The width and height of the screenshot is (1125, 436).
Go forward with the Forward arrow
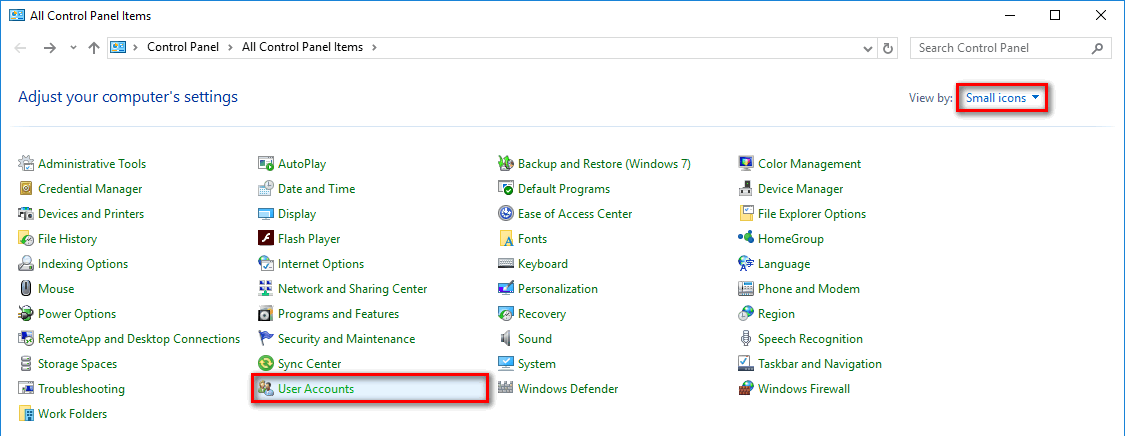(50, 48)
